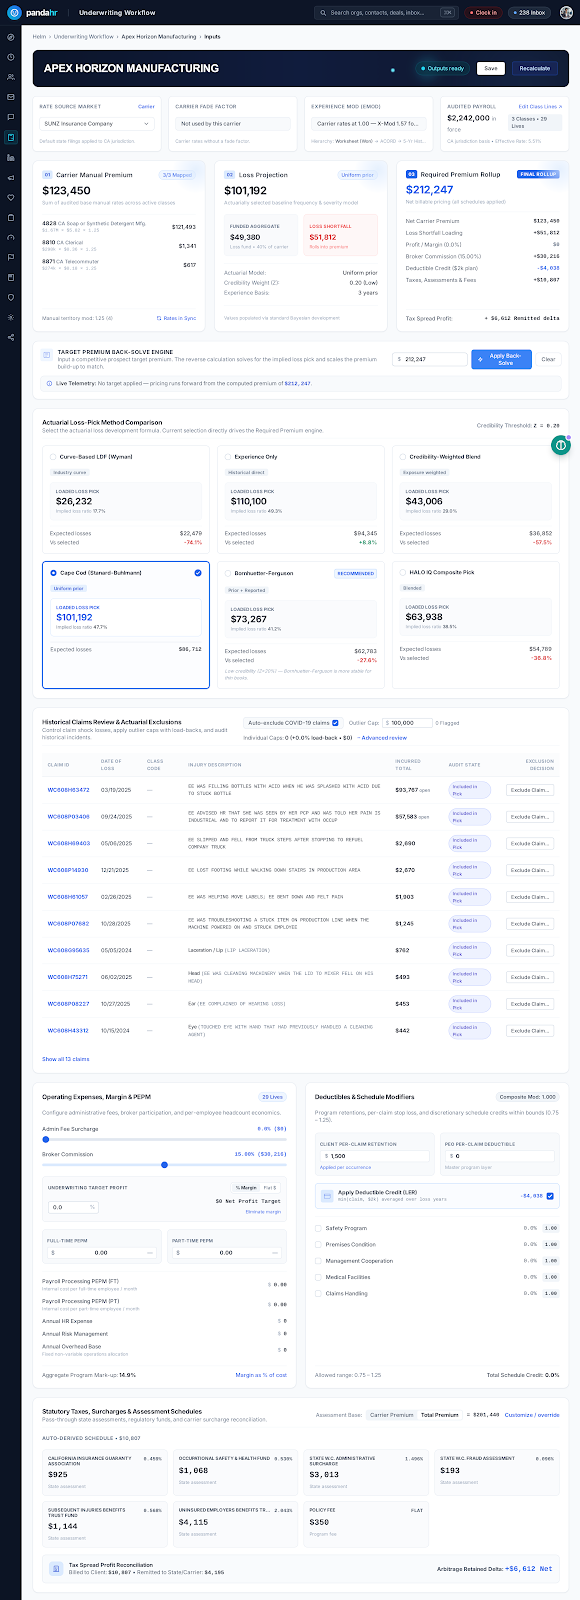Click the Save button
Viewport: 580px width, 1600px height.
(490, 69)
